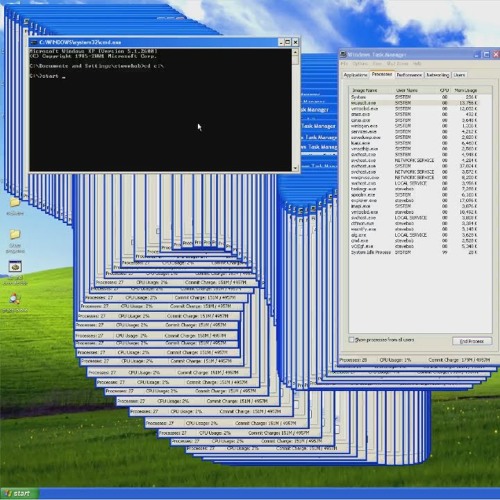Click the cmd window scroll-down arrow
Screen dimensions: 500x500
pos(295,168)
